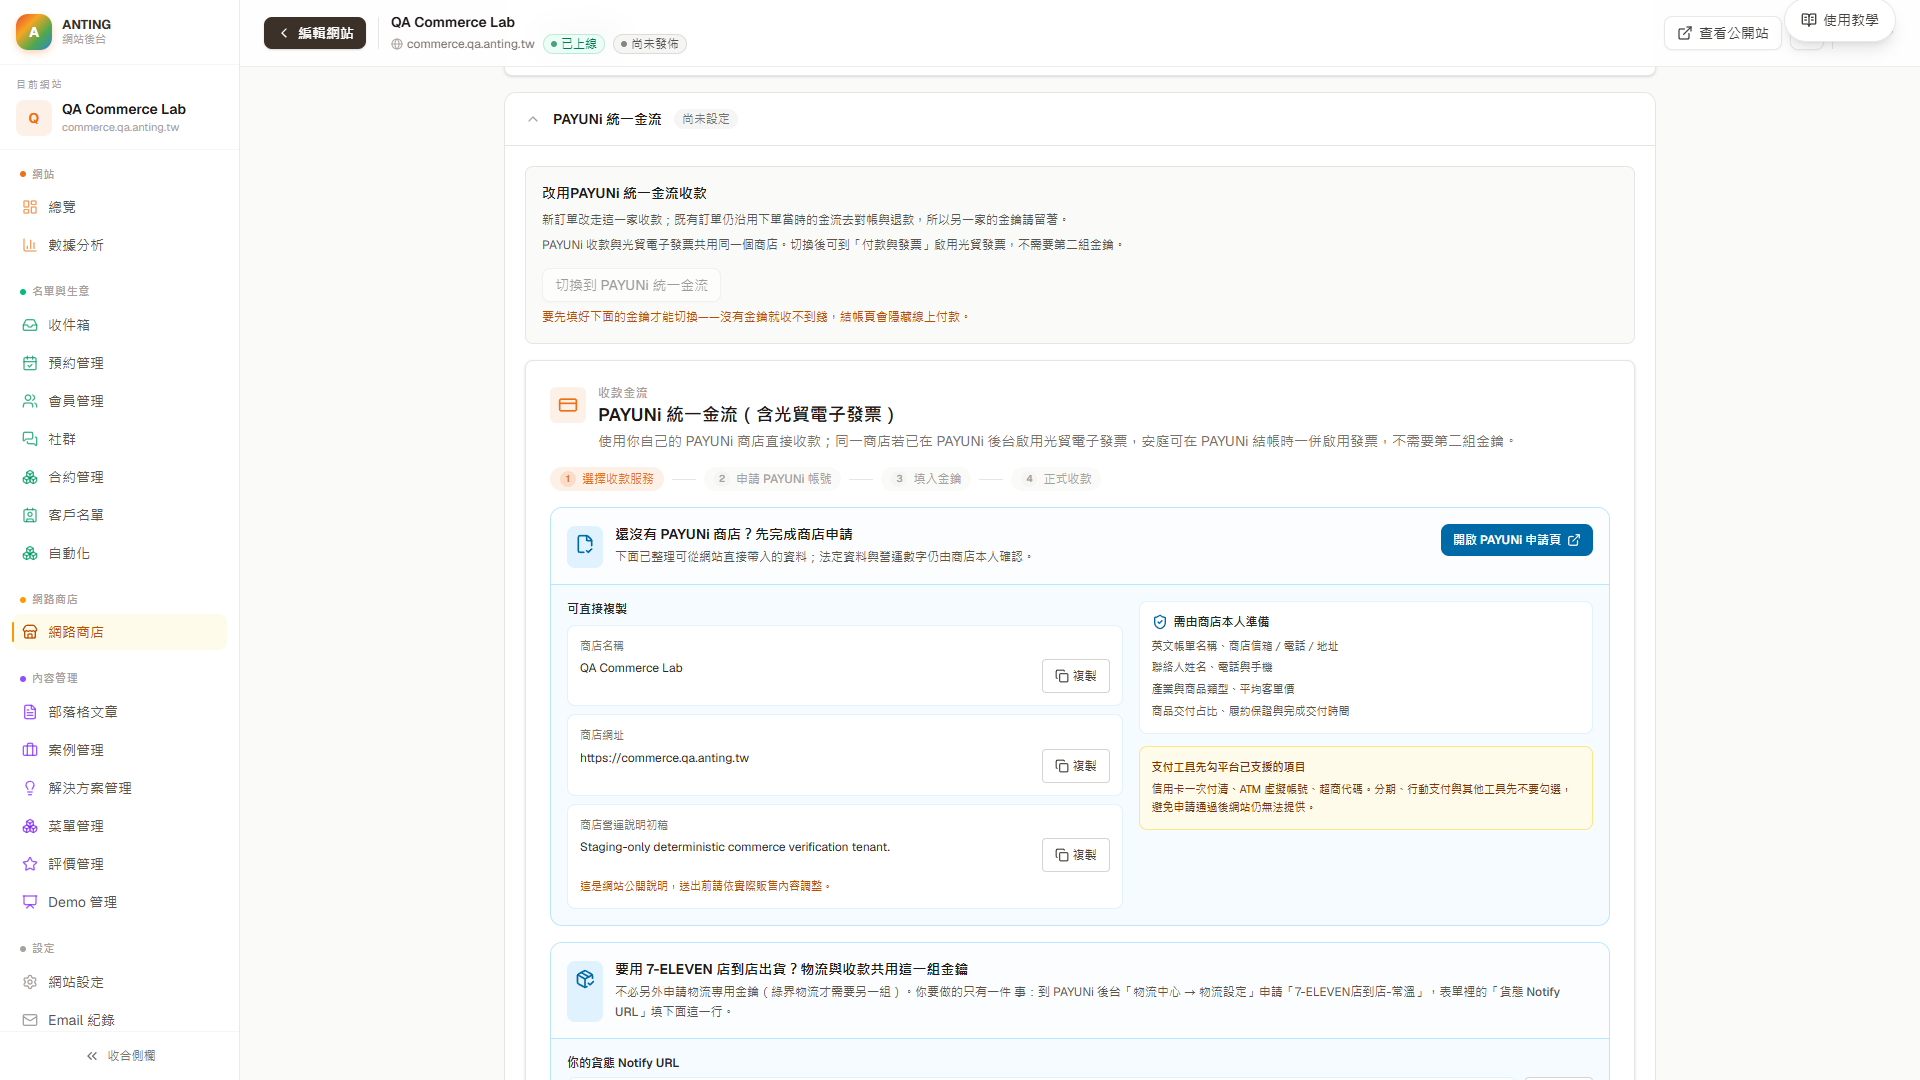1920x1080 pixels.
Task: Open 網站設定 site settings
Action: click(119, 982)
